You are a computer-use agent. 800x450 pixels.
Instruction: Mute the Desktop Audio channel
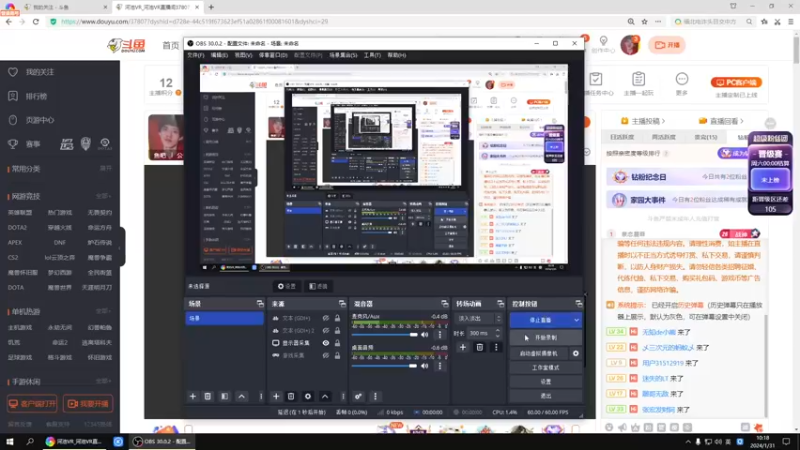[x=424, y=366]
